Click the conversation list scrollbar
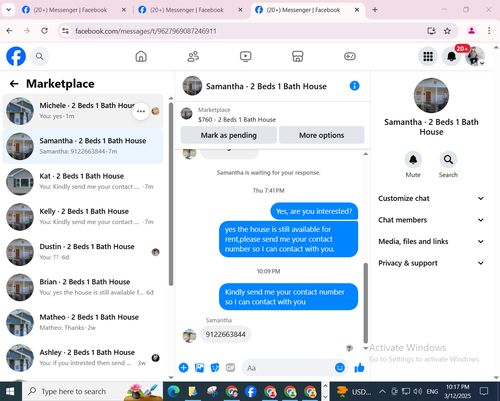Image resolution: width=500 pixels, height=401 pixels. (x=171, y=194)
